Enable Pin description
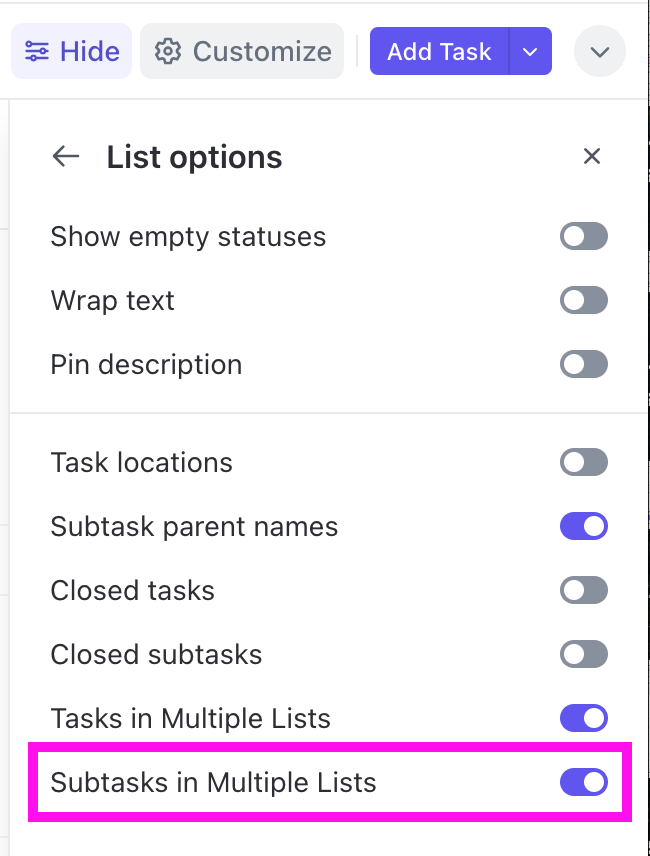 [x=584, y=364]
